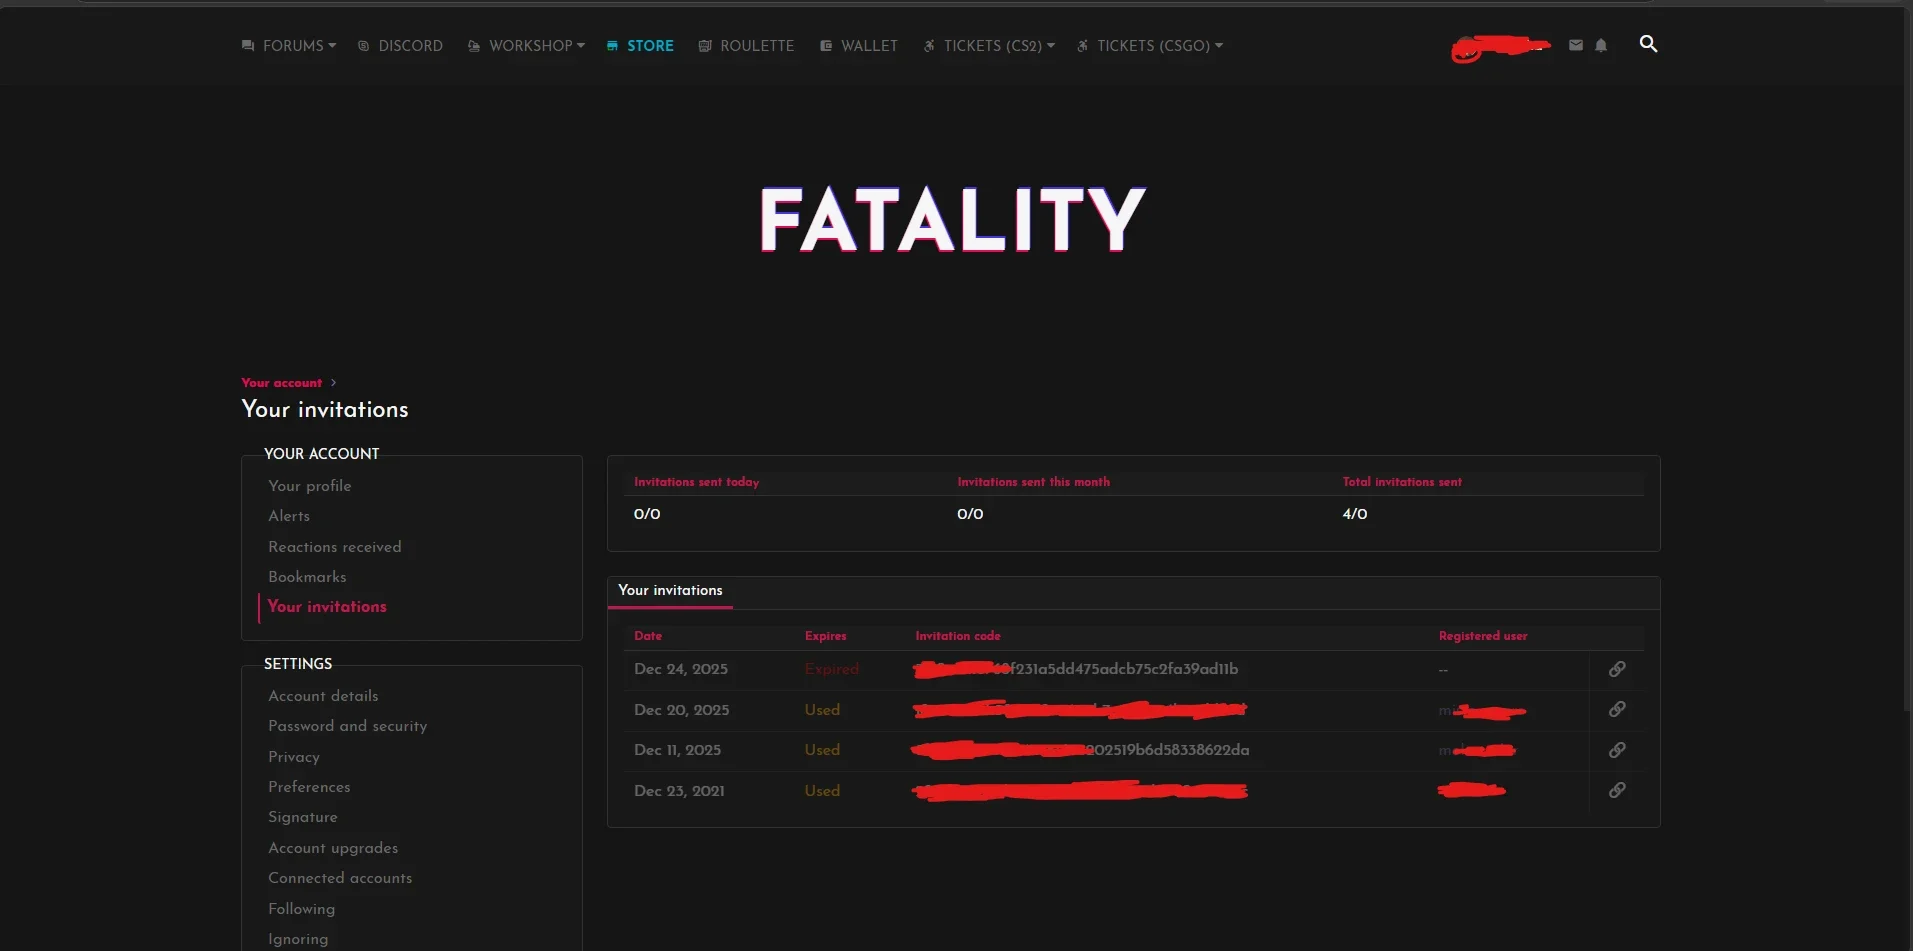Screen dimensions: 1913x951
Task: Click the Date column header
Action: click(648, 636)
